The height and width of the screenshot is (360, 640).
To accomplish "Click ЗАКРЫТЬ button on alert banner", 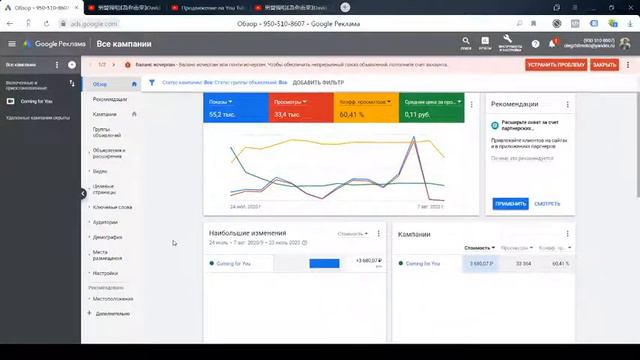I will (604, 65).
